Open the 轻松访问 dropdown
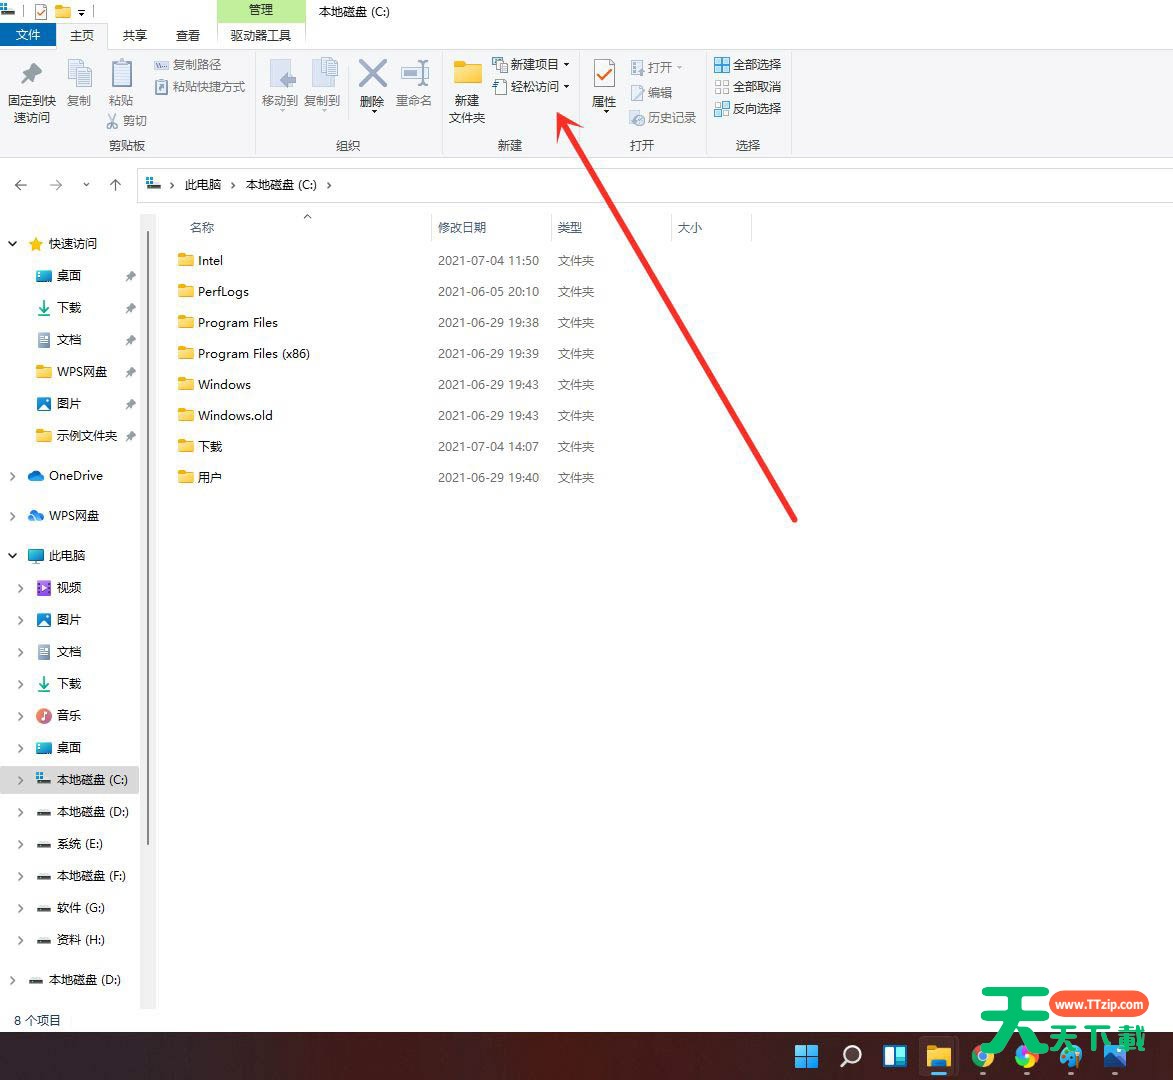Screen dimensions: 1173x1080 pos(565,86)
